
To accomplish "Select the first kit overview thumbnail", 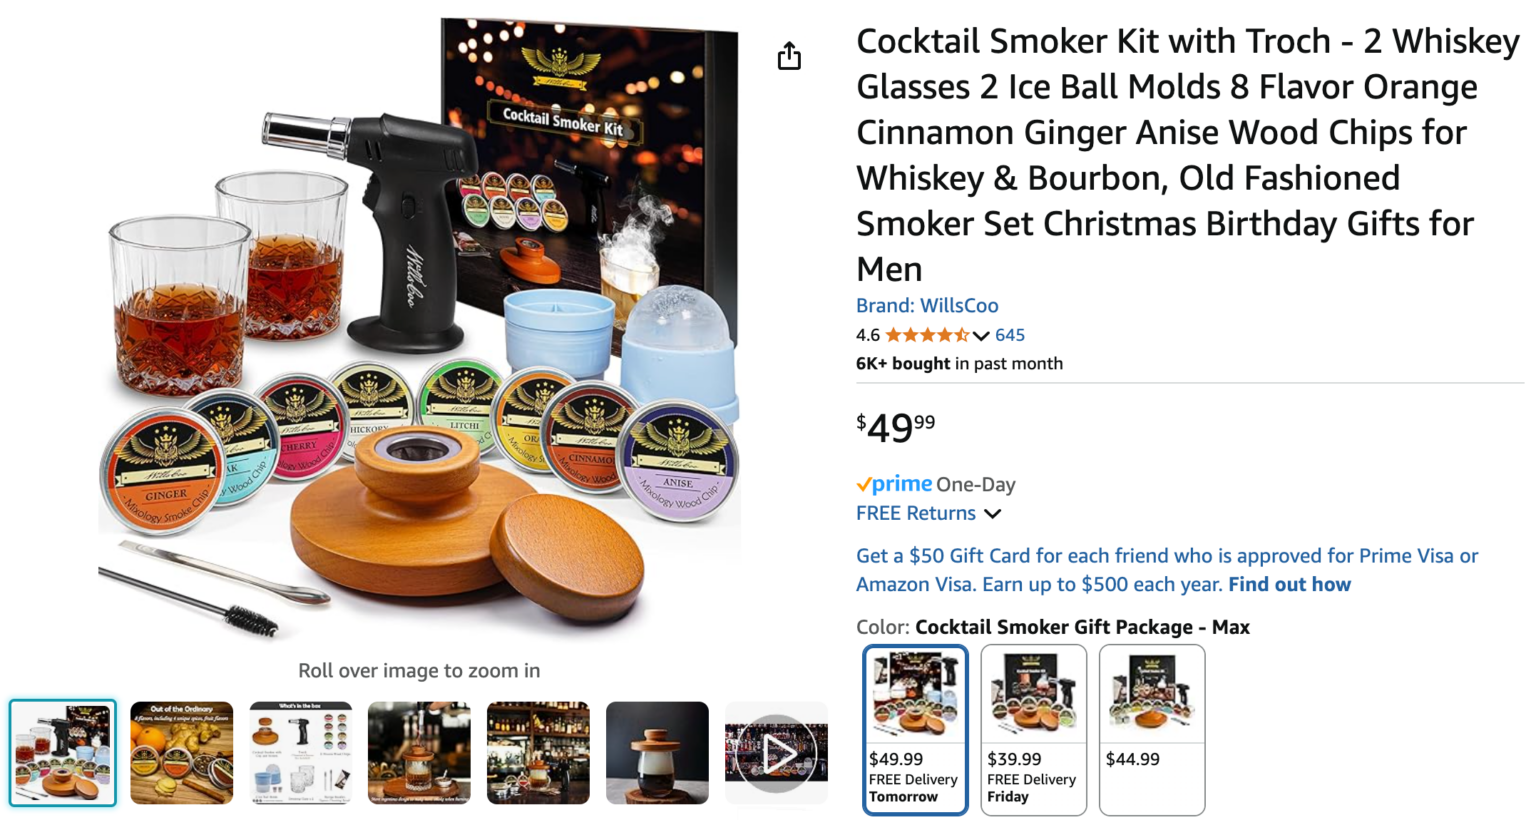I will tap(63, 753).
